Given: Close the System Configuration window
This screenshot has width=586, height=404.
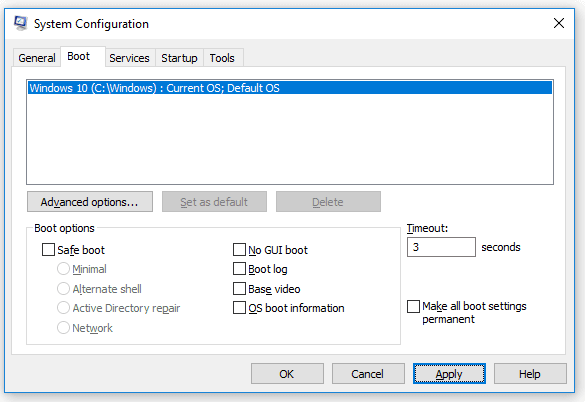Looking at the screenshot, I should click(559, 23).
